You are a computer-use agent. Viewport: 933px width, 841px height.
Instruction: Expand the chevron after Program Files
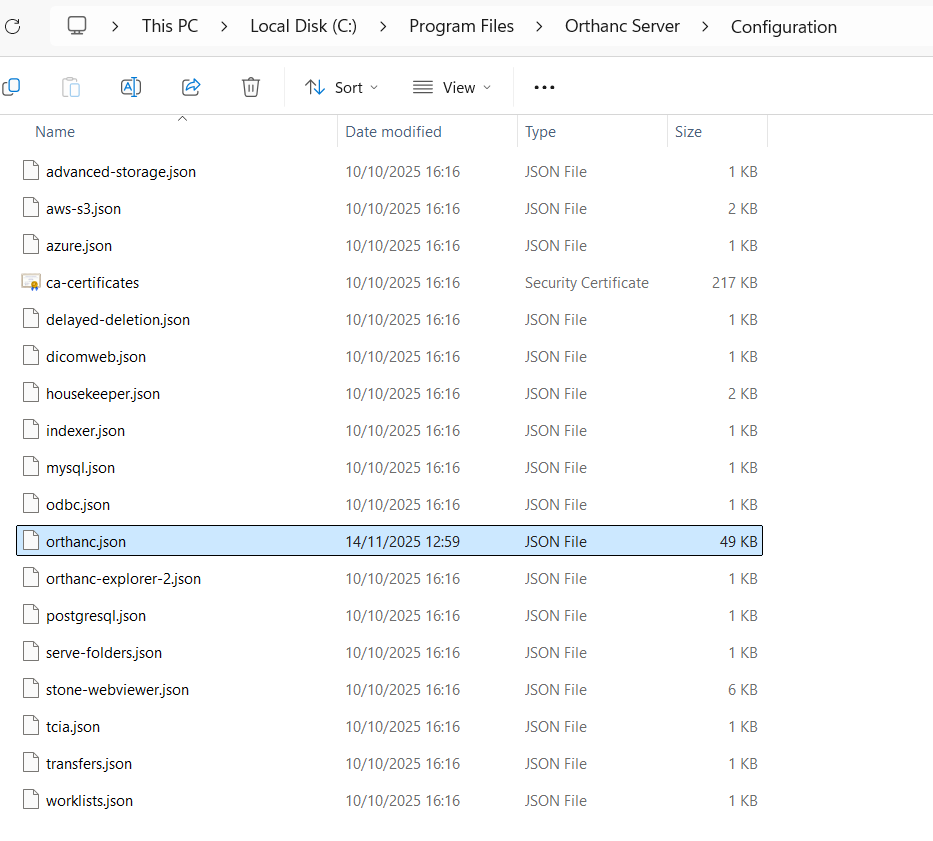539,27
